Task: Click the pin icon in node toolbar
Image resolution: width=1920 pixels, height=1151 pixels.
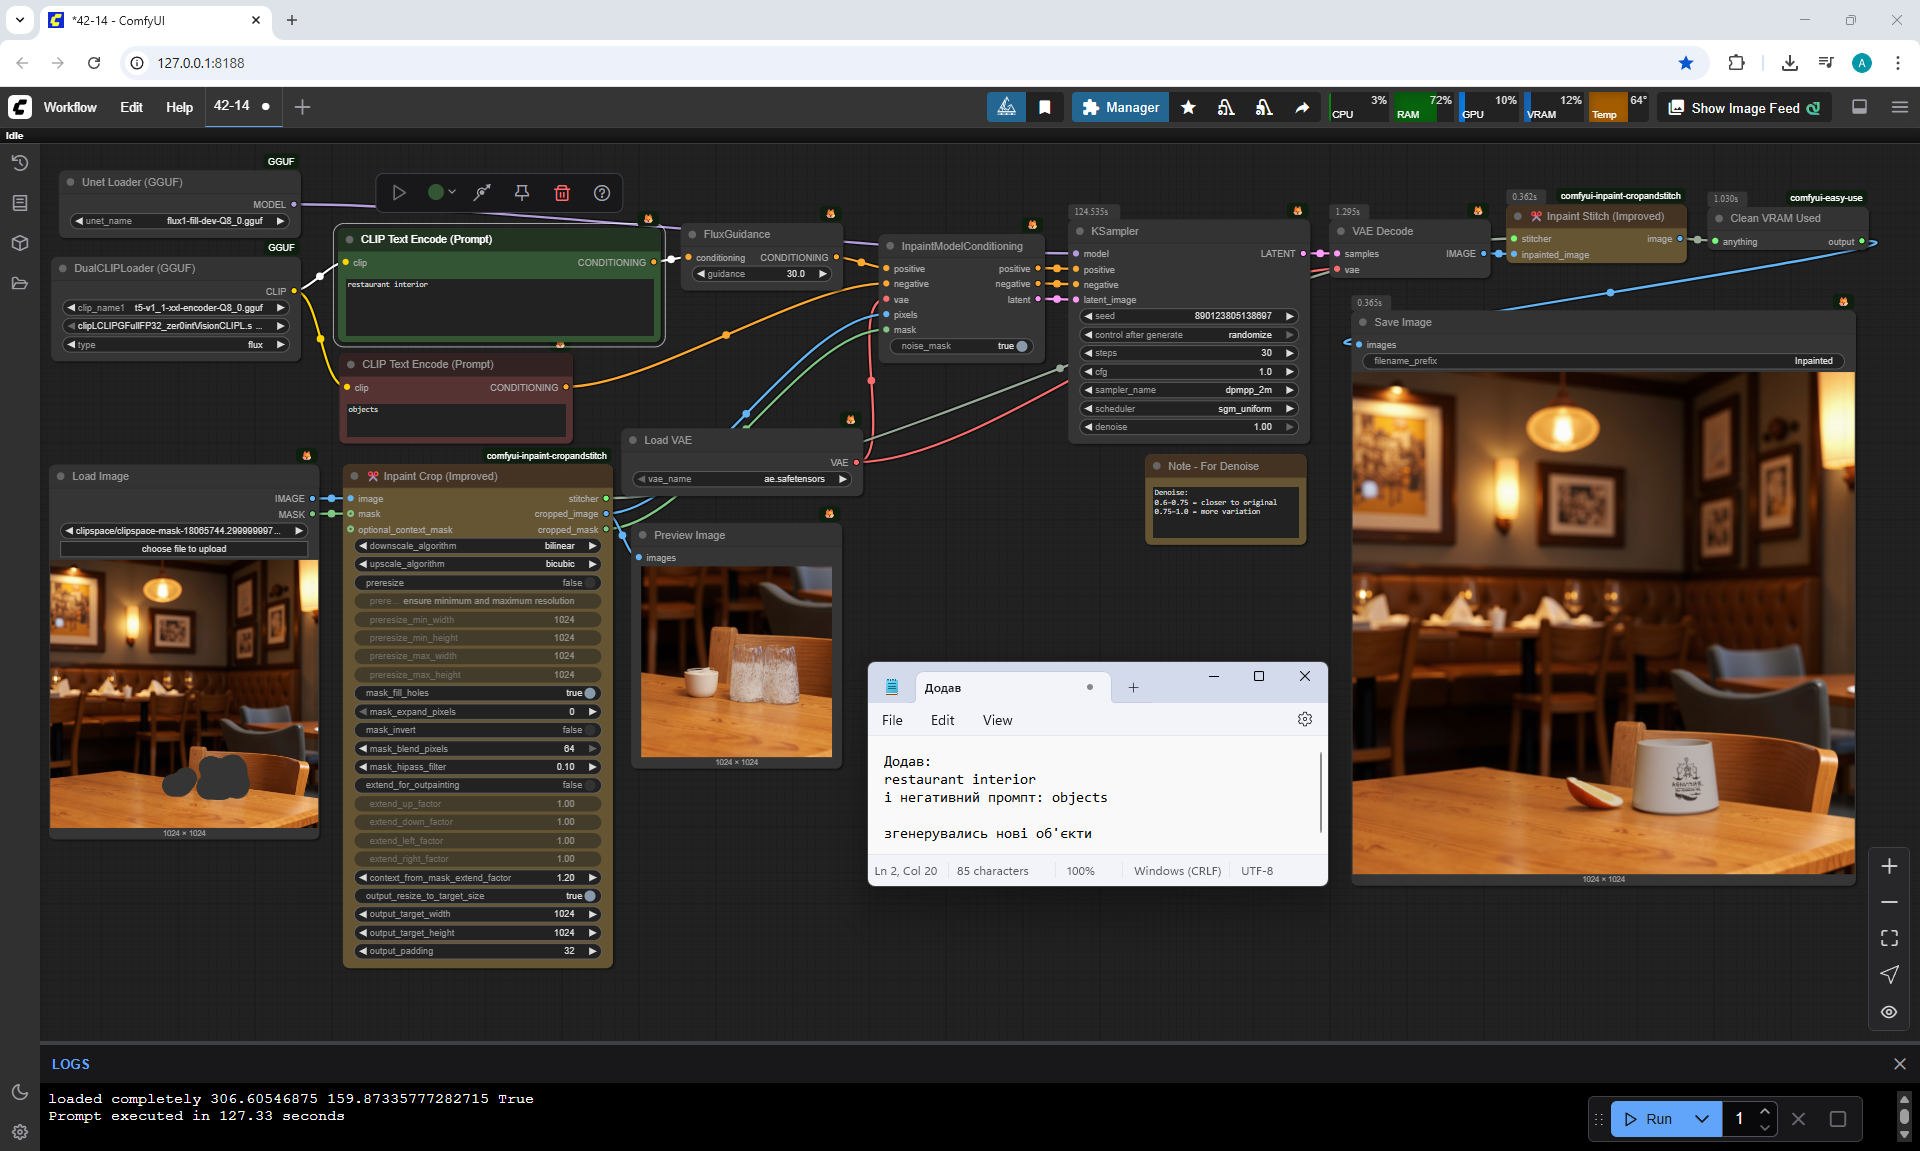Action: pos(522,193)
